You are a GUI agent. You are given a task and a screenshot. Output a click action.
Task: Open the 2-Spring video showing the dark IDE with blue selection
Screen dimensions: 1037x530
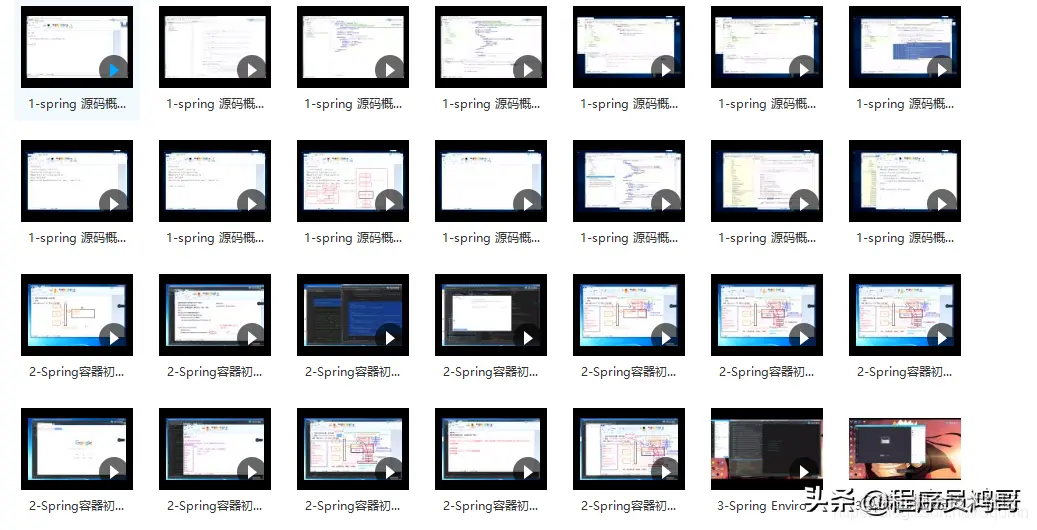(353, 315)
